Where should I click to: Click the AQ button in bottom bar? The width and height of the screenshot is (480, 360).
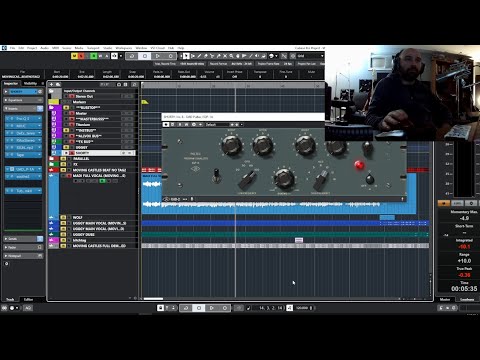[28, 308]
